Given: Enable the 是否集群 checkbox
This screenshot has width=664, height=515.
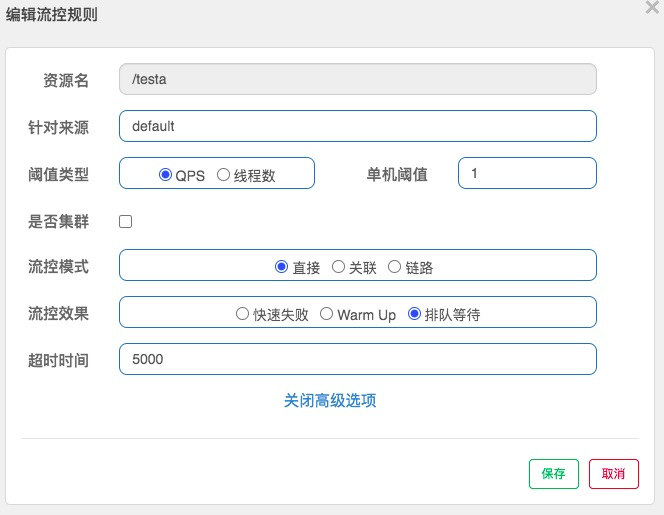Looking at the screenshot, I should [125, 222].
